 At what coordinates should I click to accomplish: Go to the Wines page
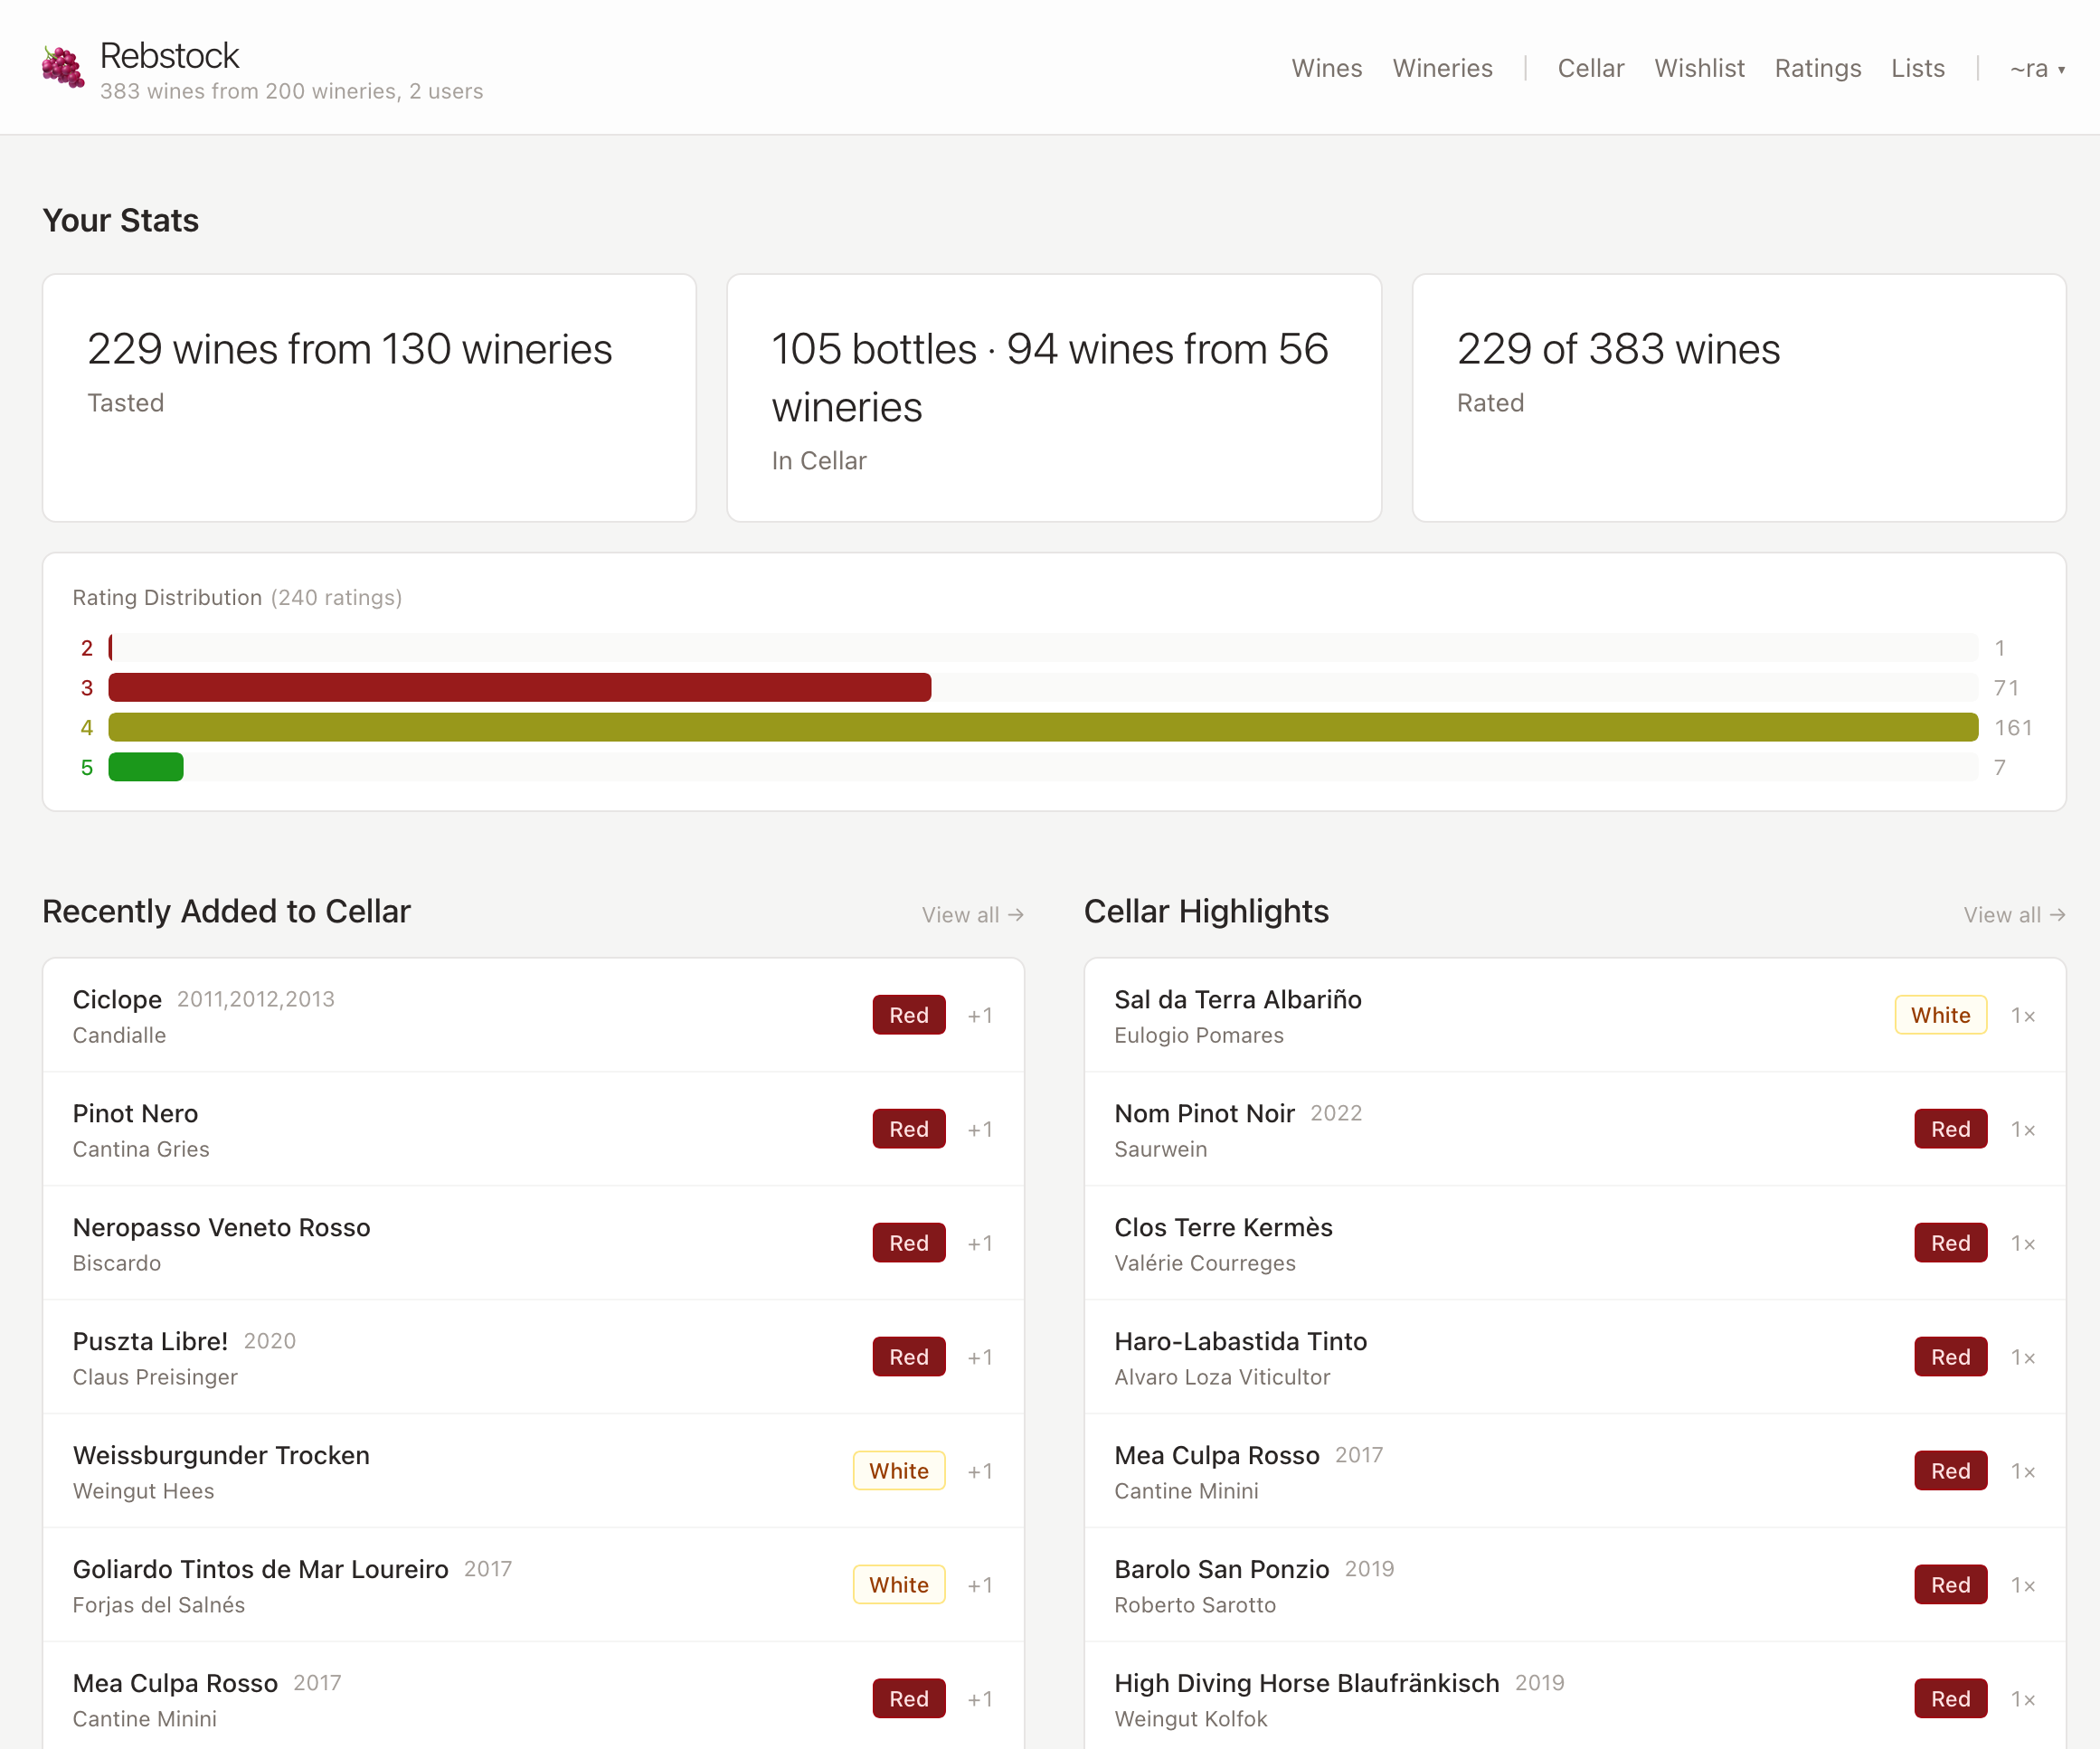[x=1326, y=68]
